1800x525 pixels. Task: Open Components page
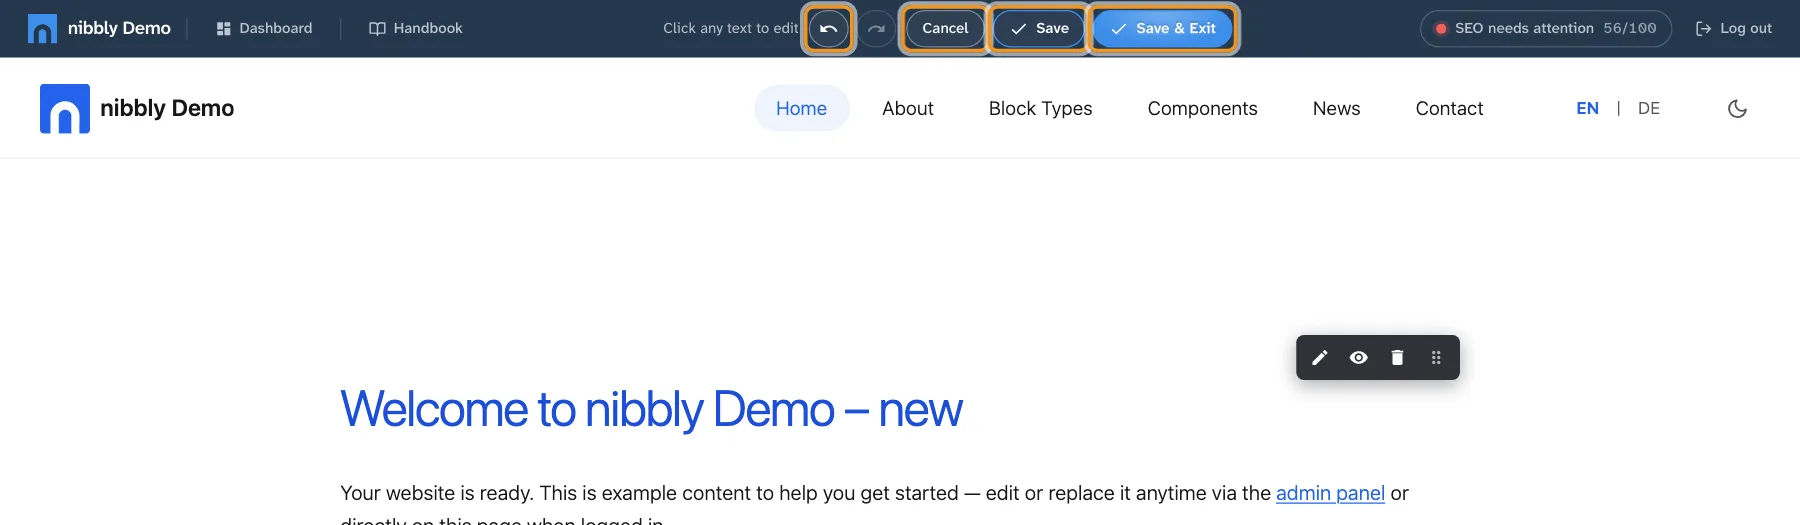pyautogui.click(x=1203, y=108)
